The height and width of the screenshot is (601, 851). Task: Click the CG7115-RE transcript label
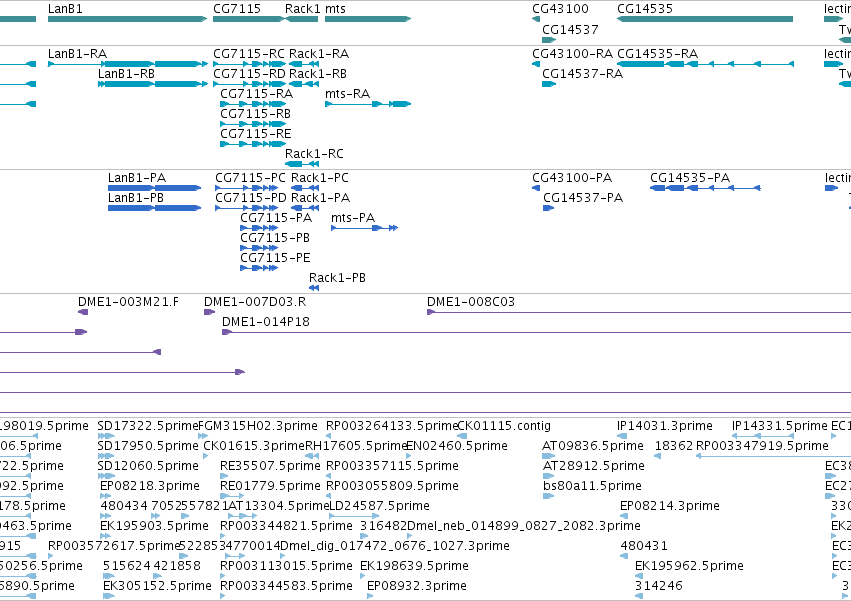pyautogui.click(x=256, y=134)
